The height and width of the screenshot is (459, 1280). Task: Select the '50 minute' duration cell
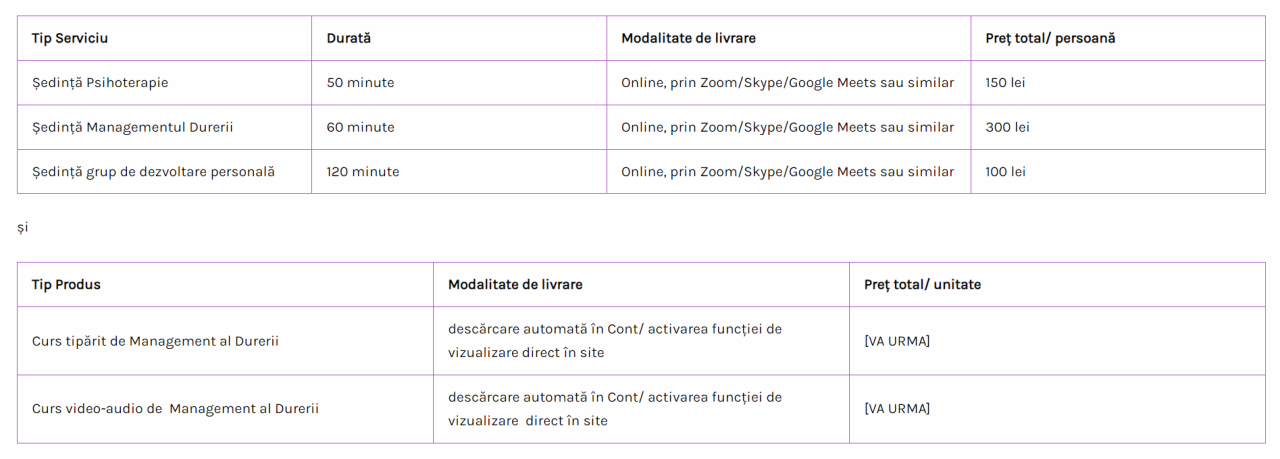pos(360,83)
